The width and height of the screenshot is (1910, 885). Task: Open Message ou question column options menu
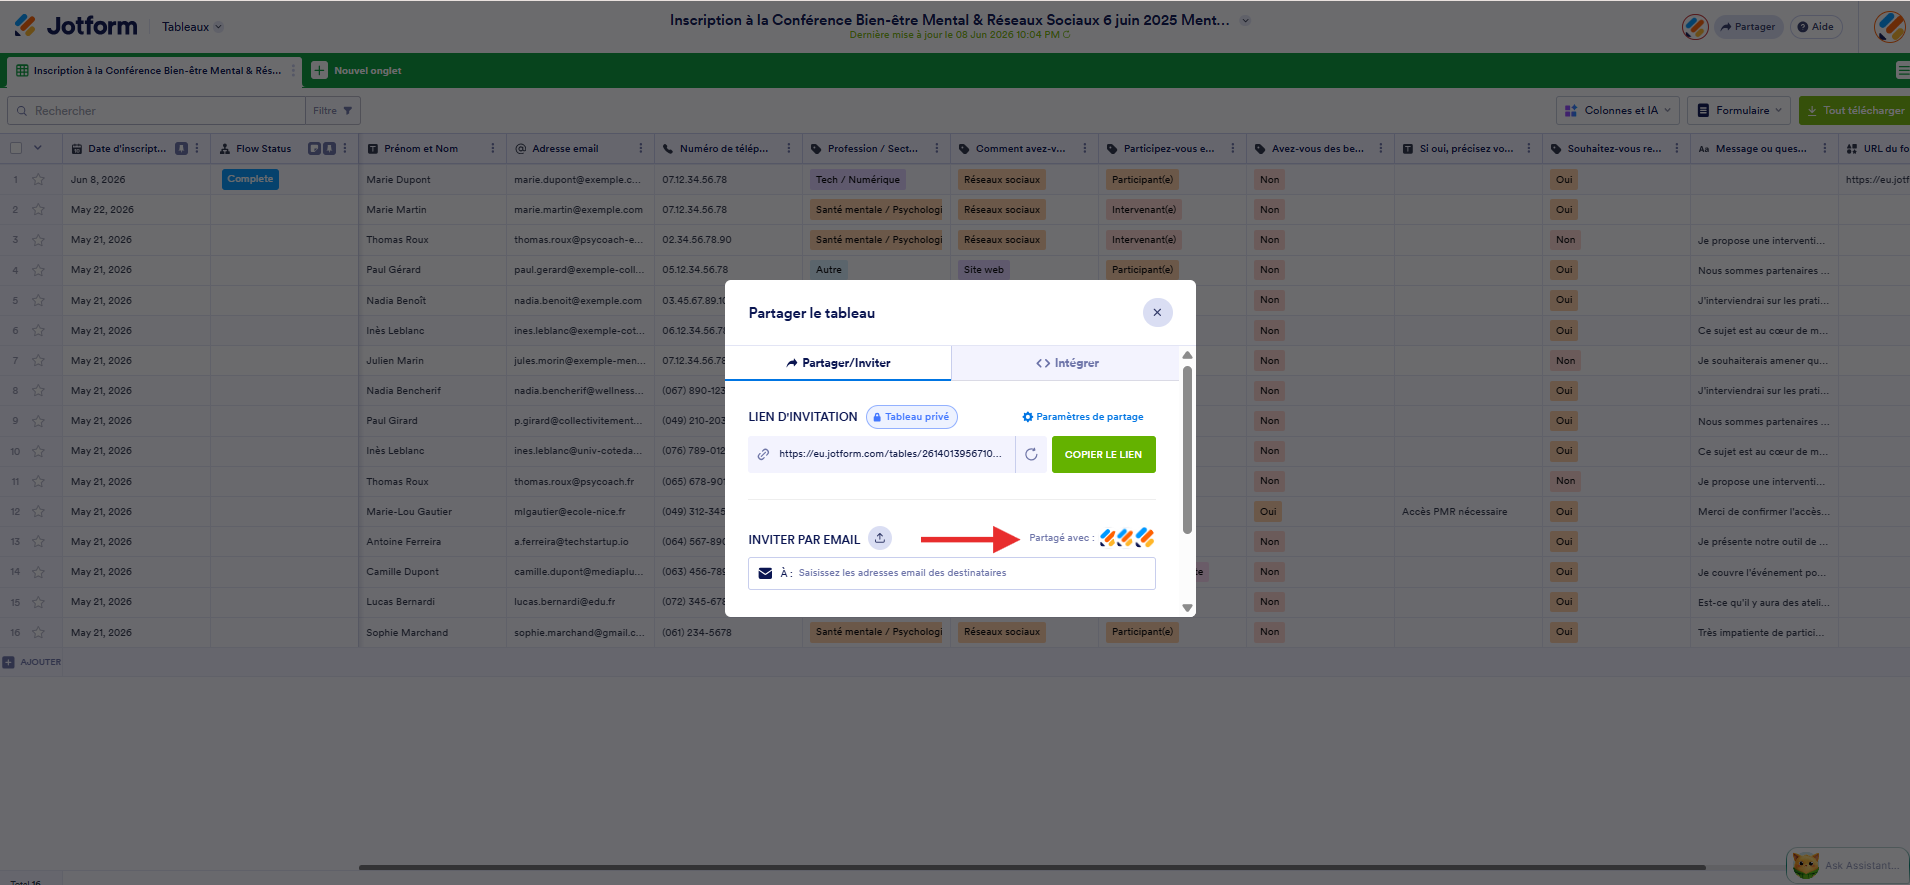(1825, 148)
